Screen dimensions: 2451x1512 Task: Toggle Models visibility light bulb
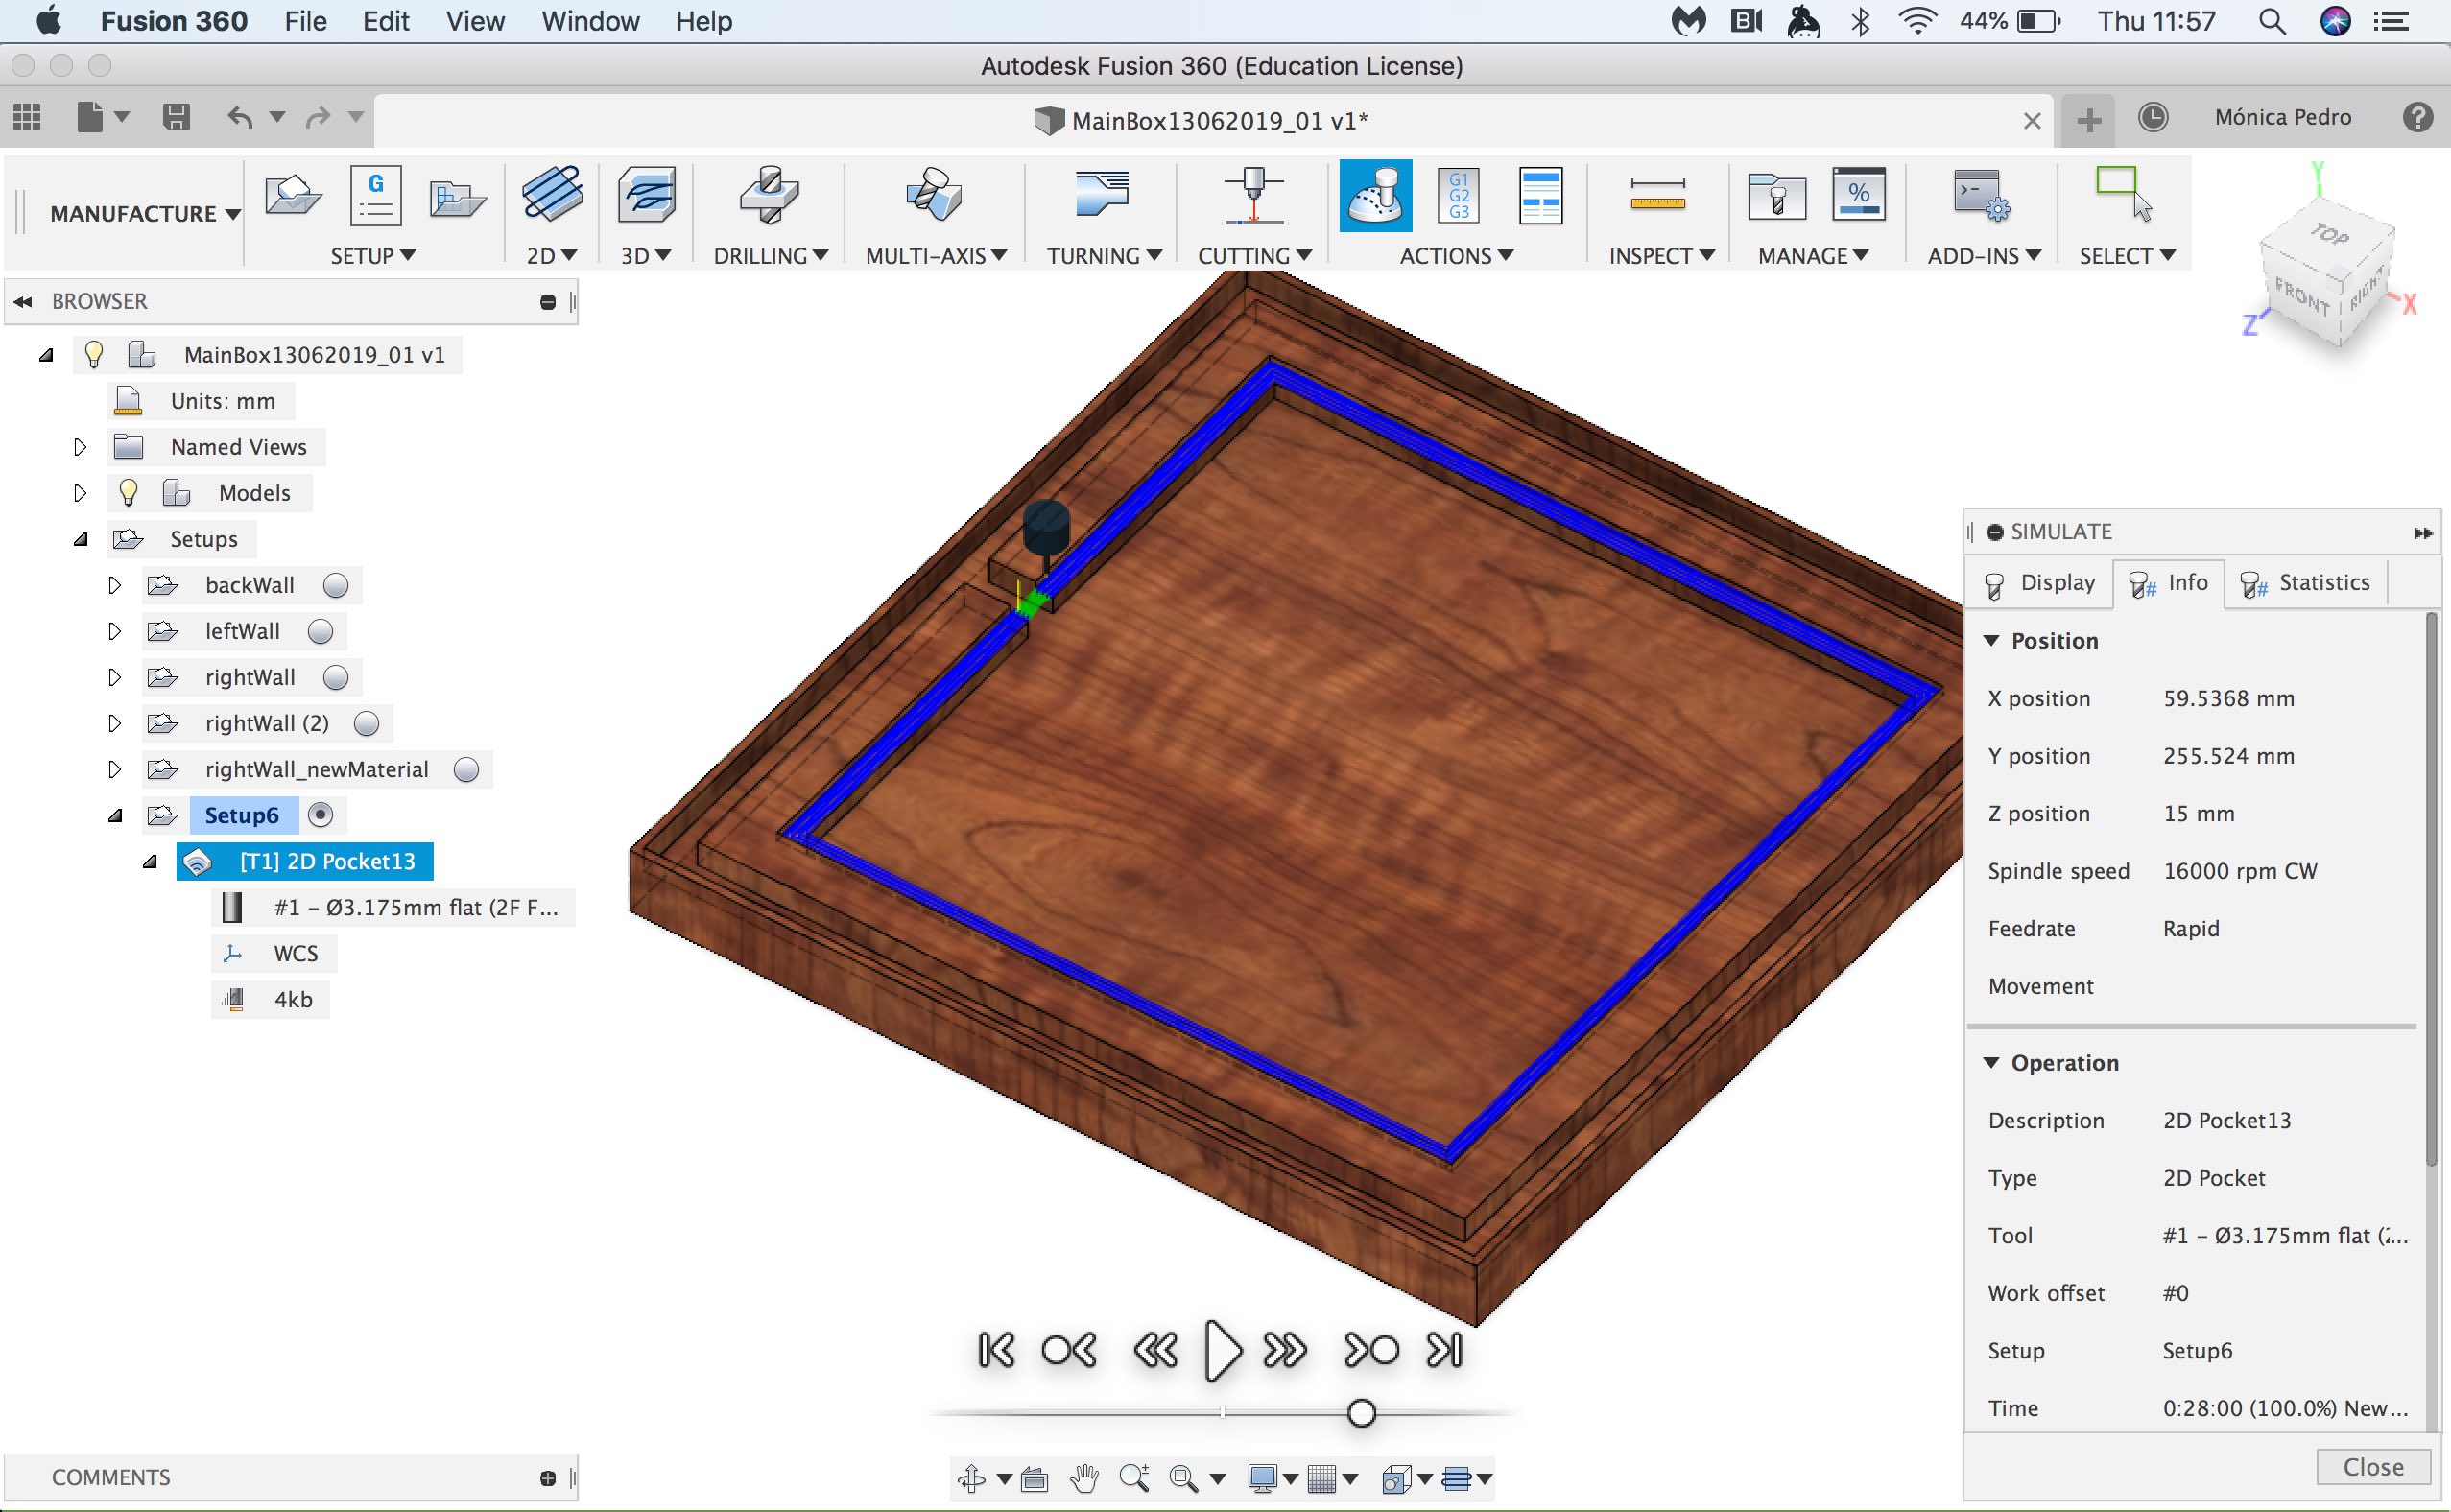click(x=128, y=492)
